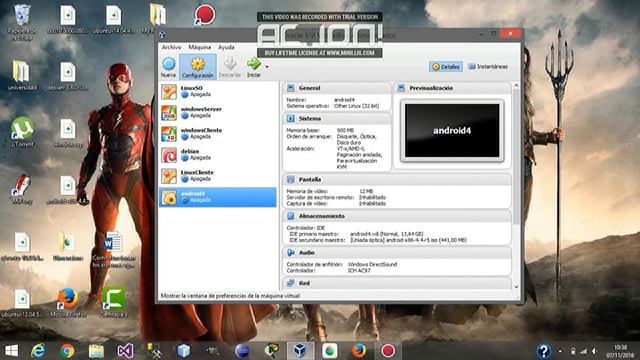
Task: Click the Firefox taskbar icon
Action: coord(359,351)
